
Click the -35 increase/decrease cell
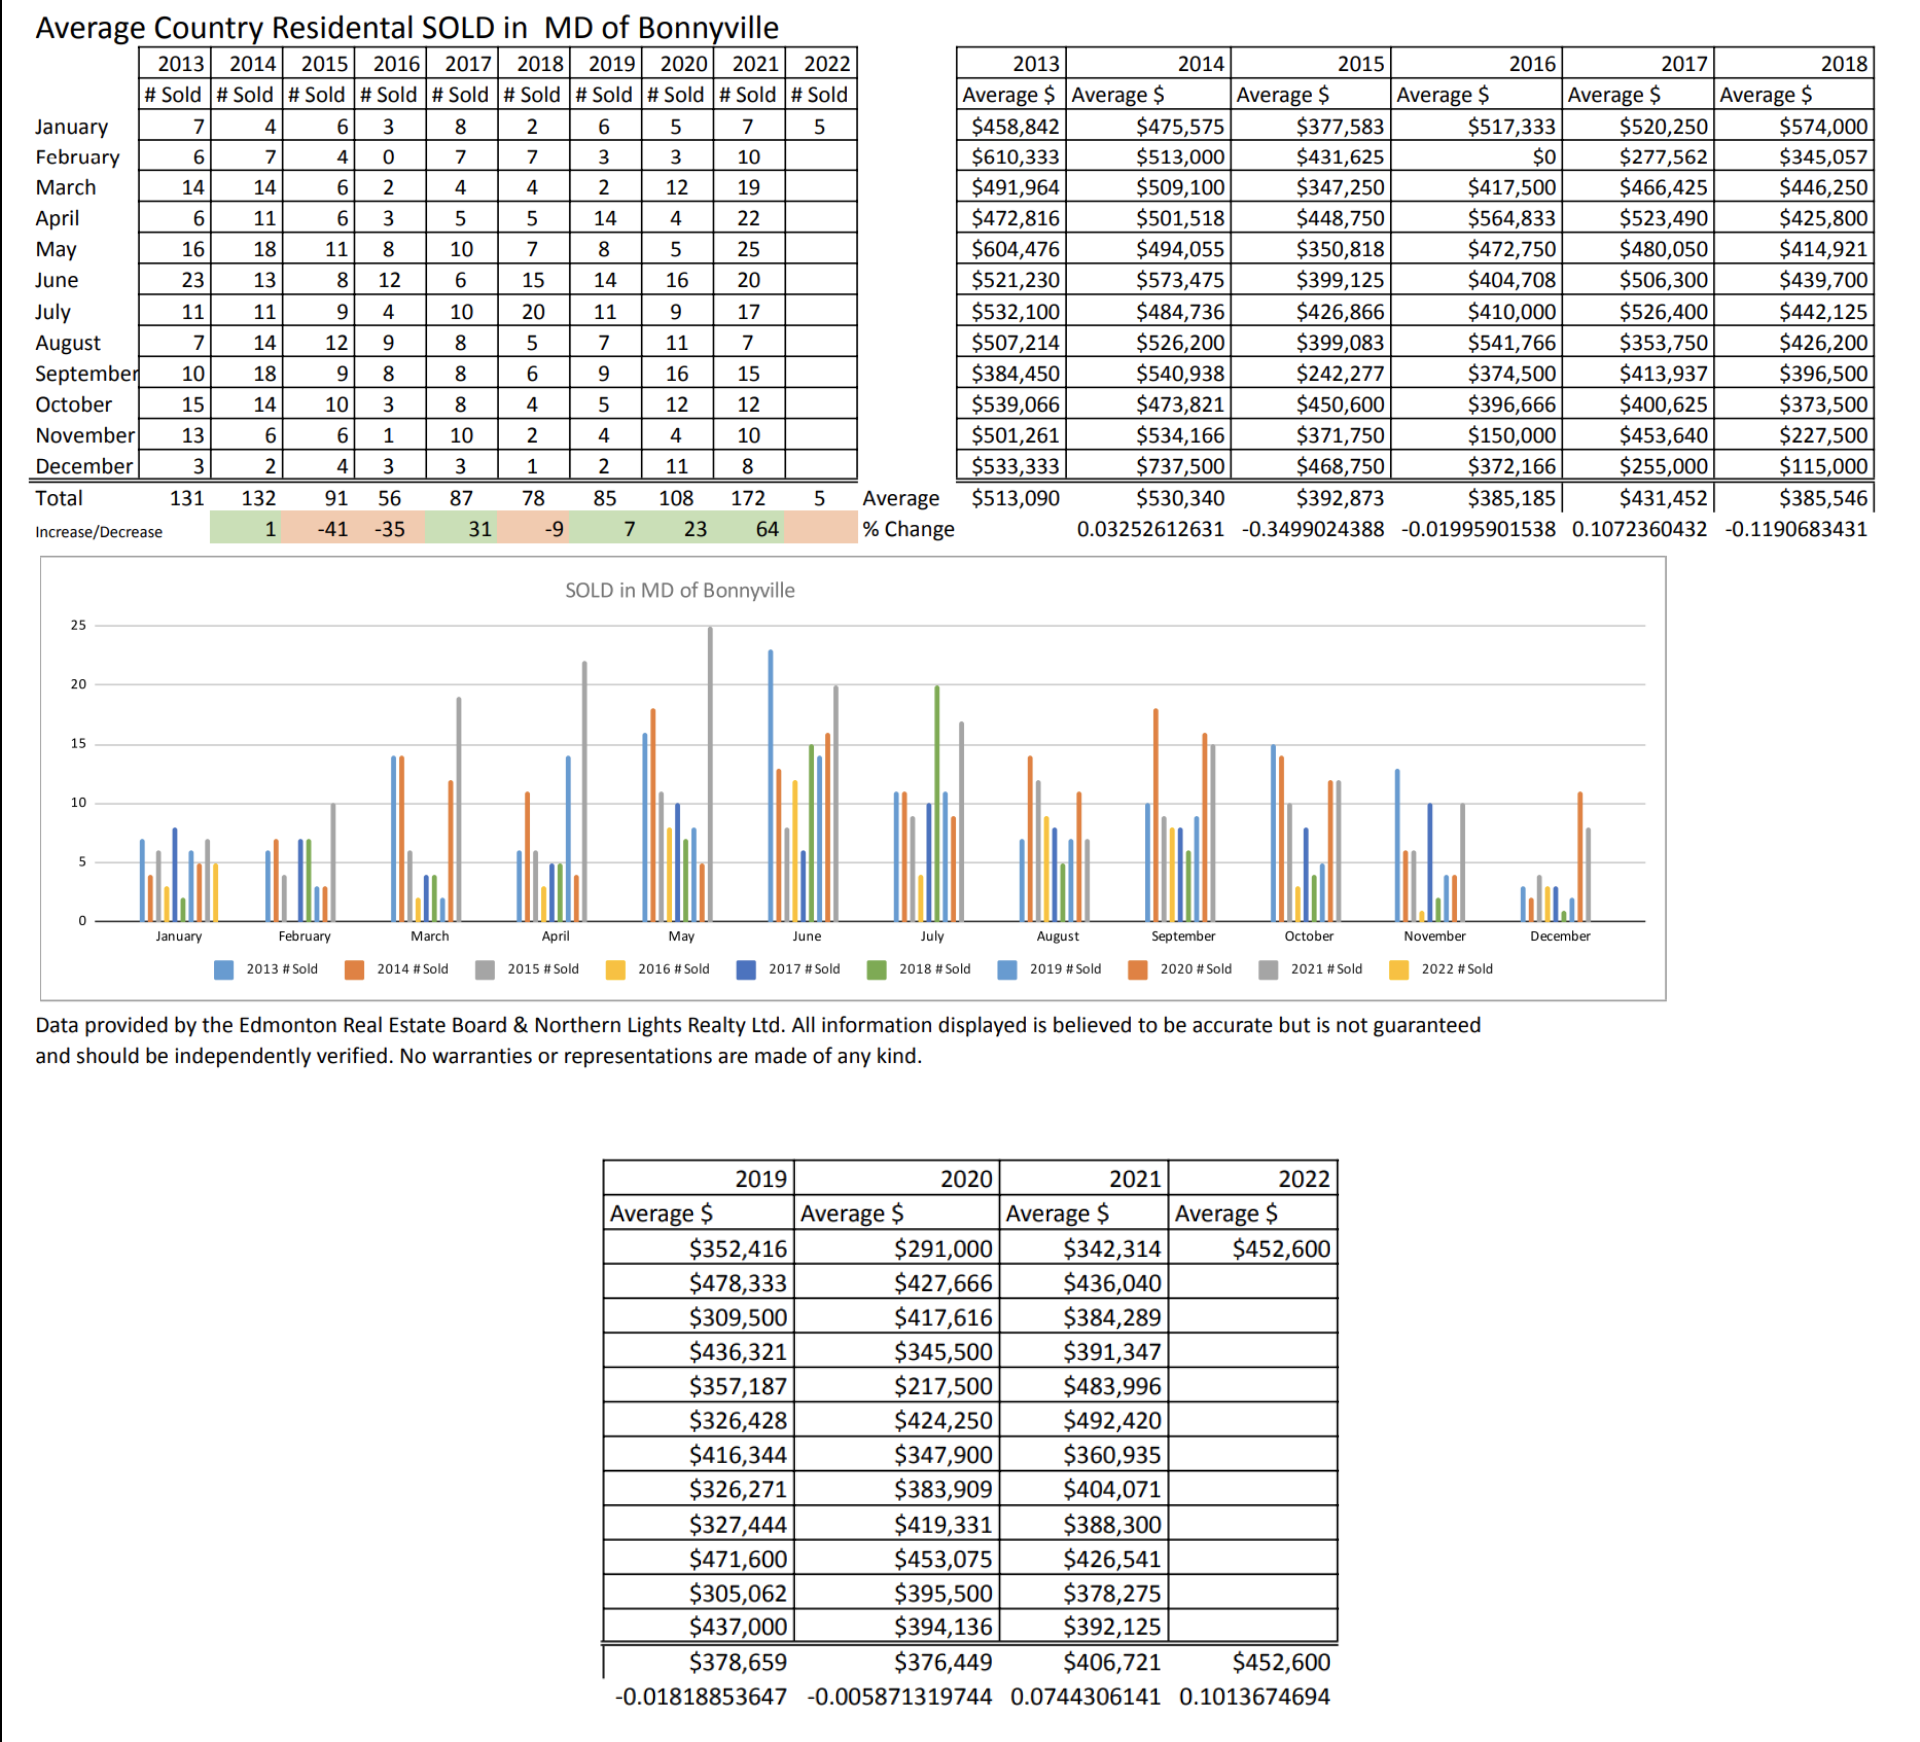[389, 529]
